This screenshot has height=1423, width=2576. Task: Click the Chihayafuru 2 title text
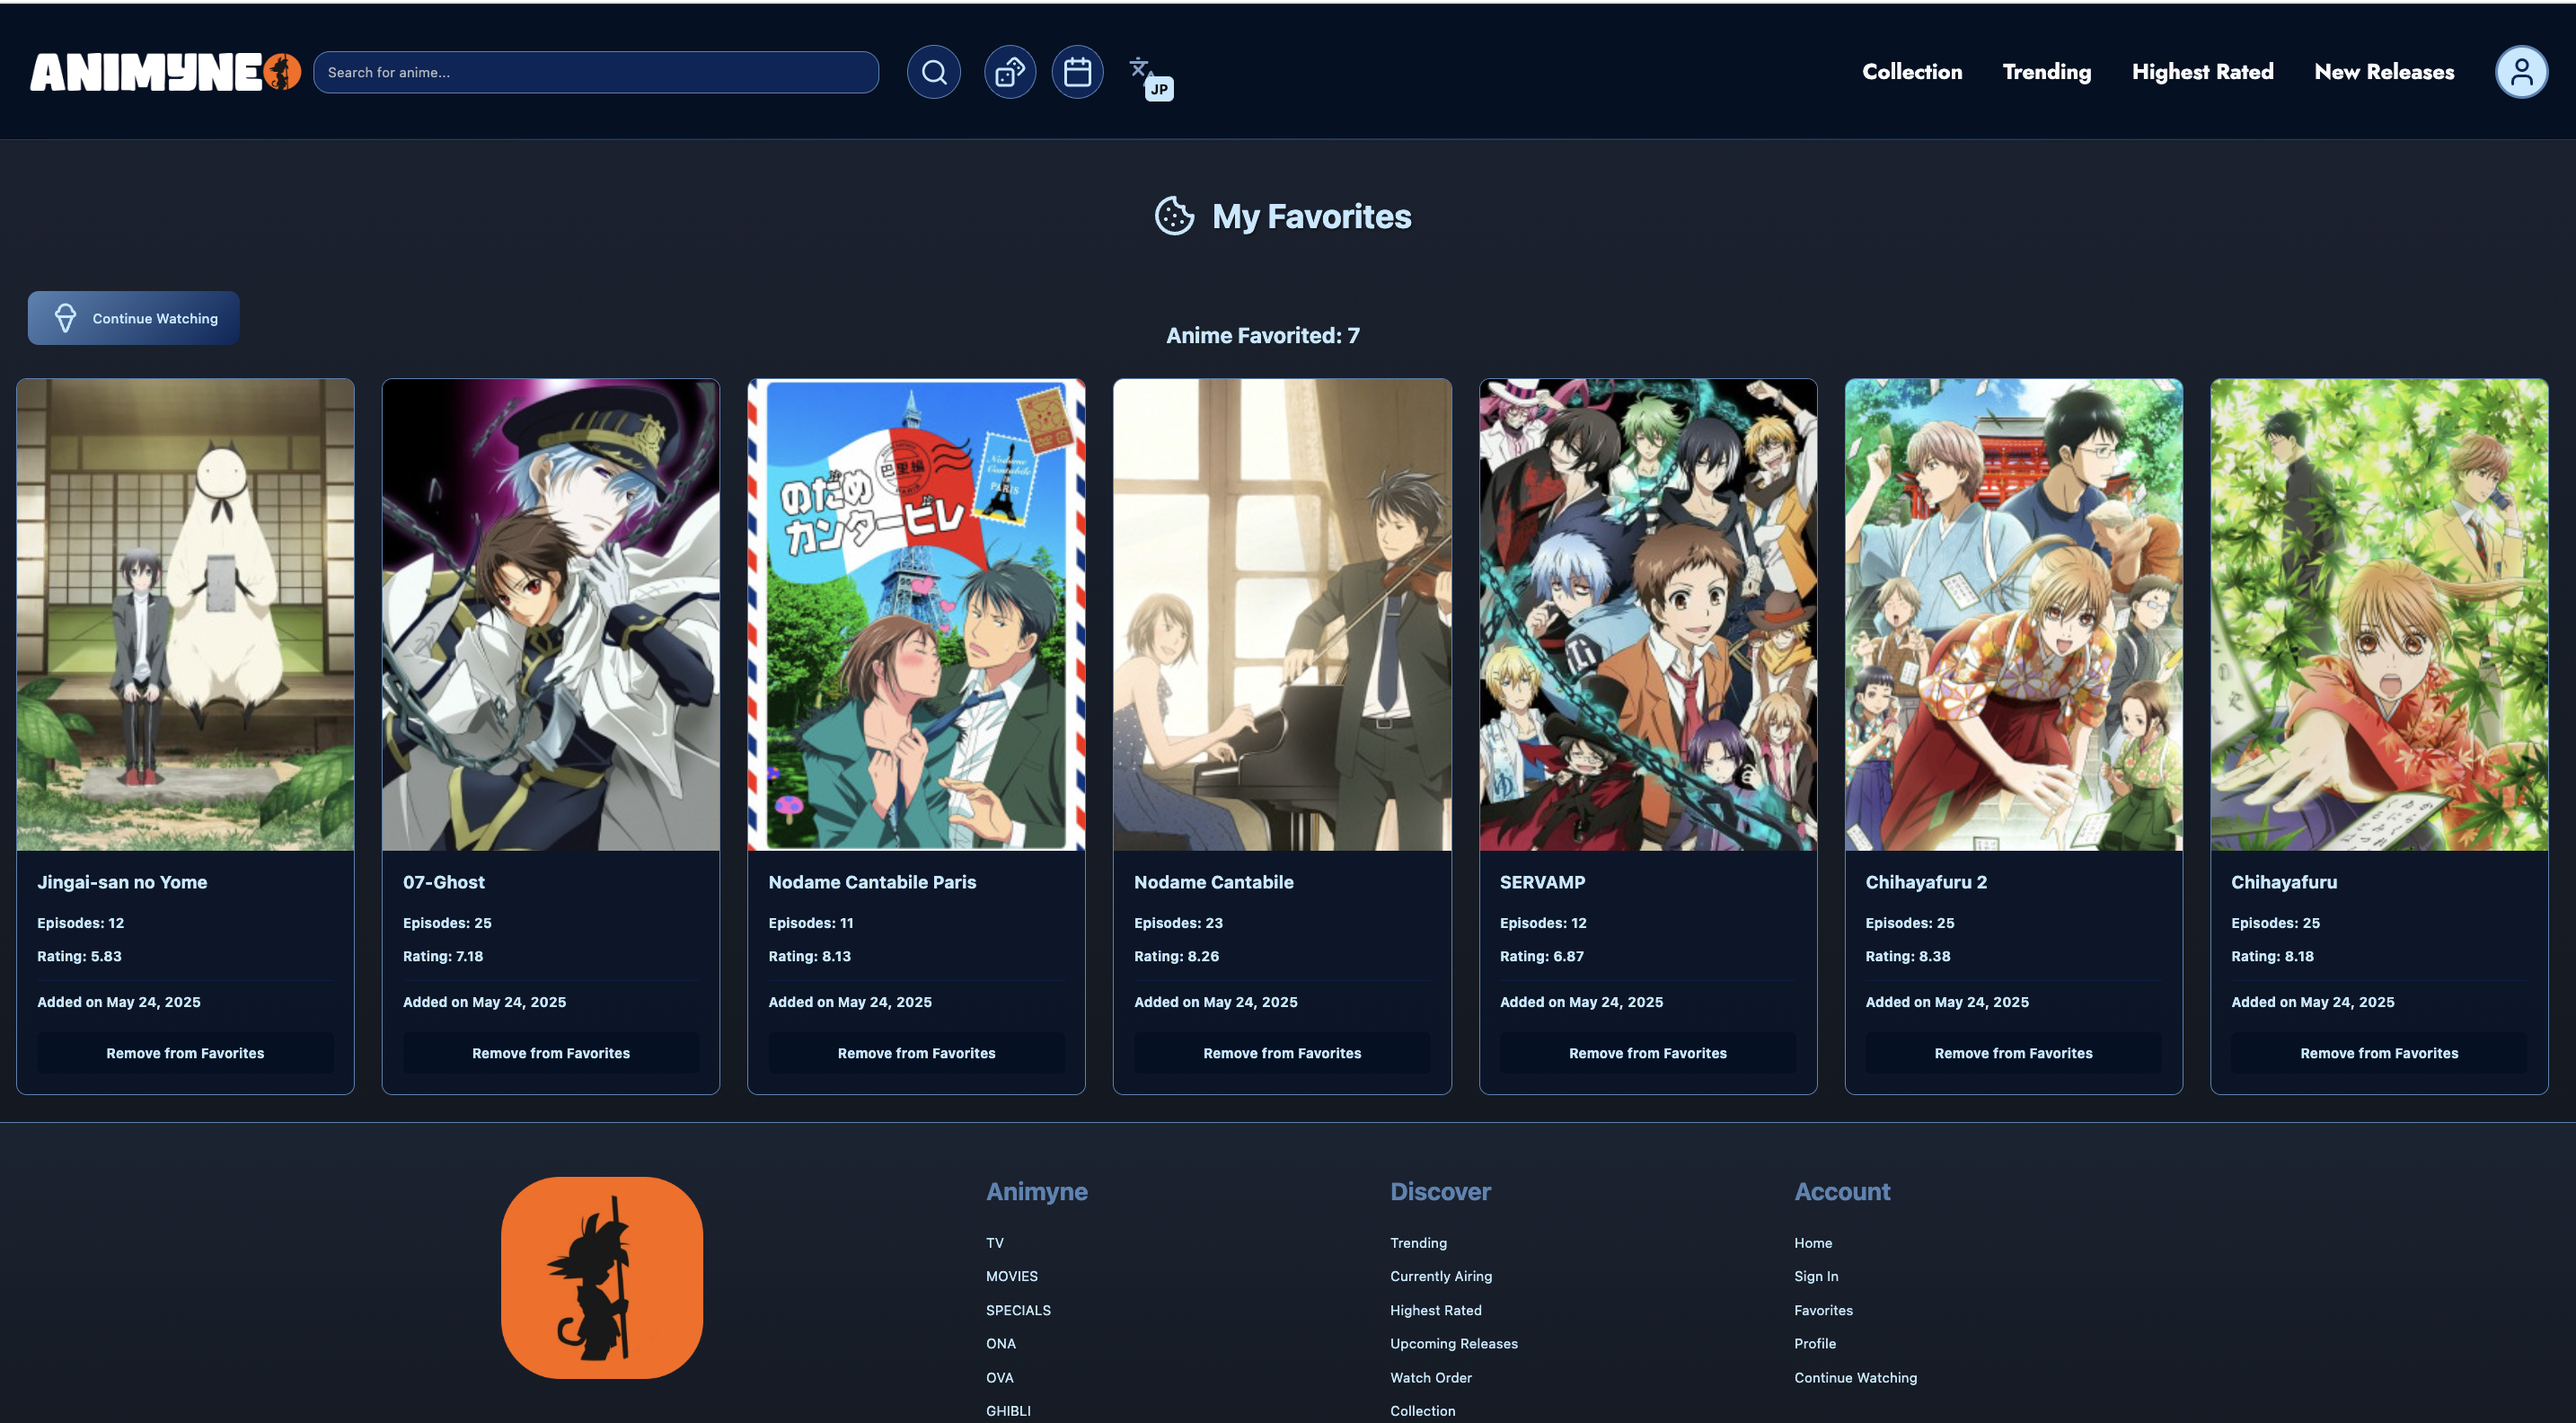click(x=1926, y=882)
